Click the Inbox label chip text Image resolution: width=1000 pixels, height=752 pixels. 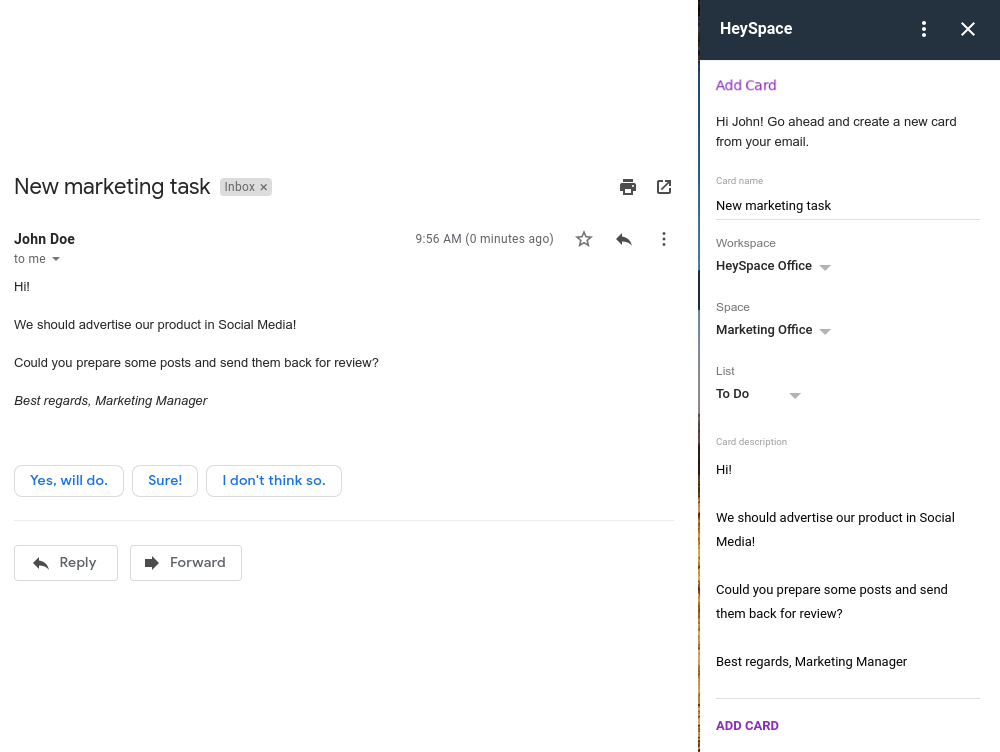[x=239, y=187]
